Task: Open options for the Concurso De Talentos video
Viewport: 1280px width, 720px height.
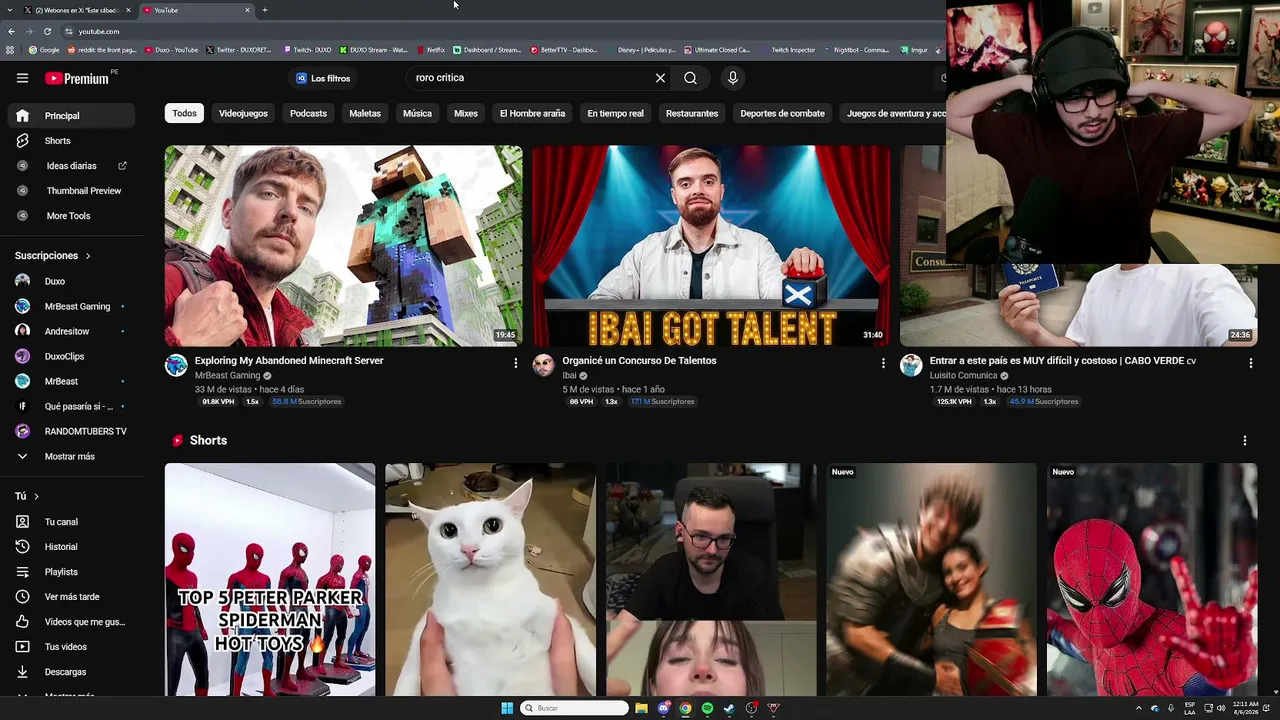Action: coord(883,363)
